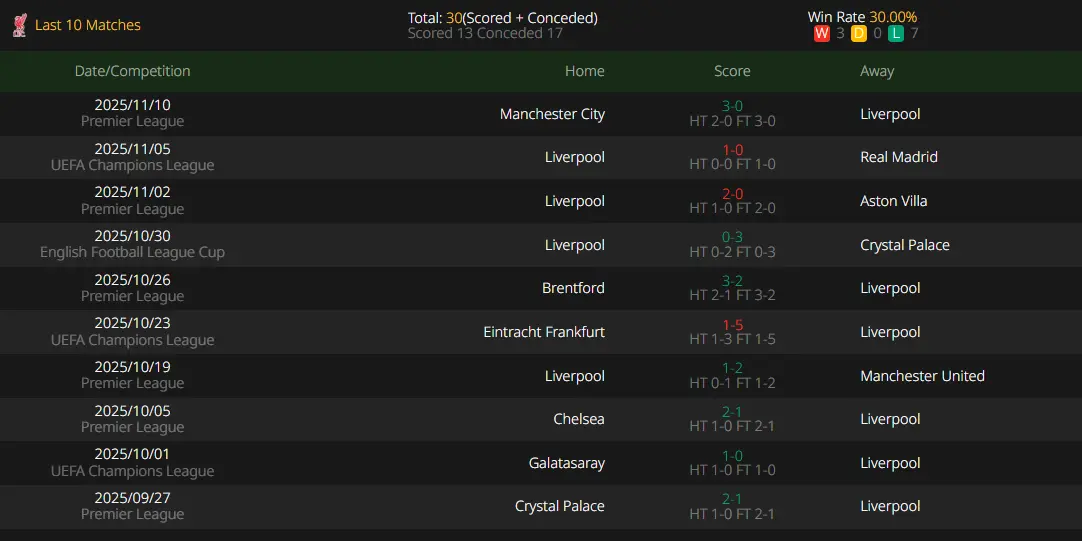
Task: Click the 3-0 score versus Manchester City
Action: coord(732,106)
